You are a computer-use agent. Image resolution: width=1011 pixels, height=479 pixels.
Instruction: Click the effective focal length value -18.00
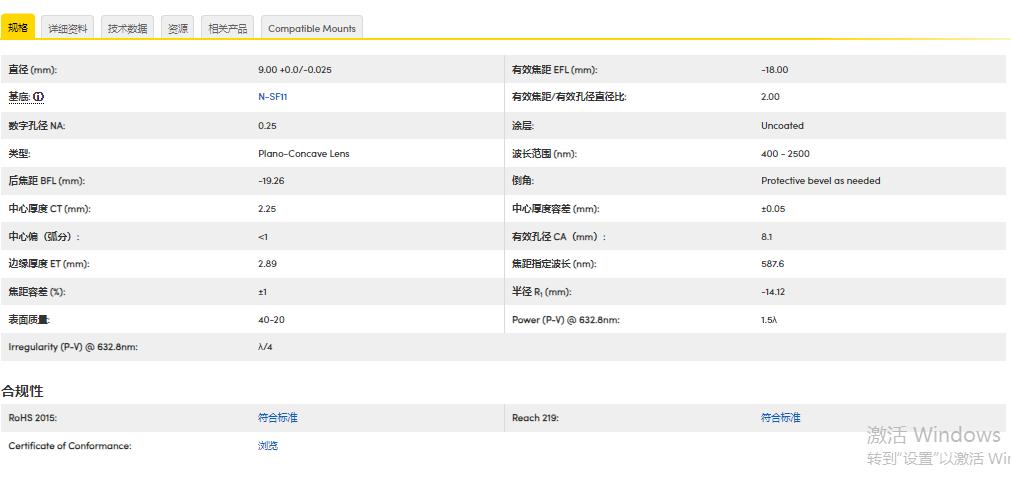(x=774, y=70)
